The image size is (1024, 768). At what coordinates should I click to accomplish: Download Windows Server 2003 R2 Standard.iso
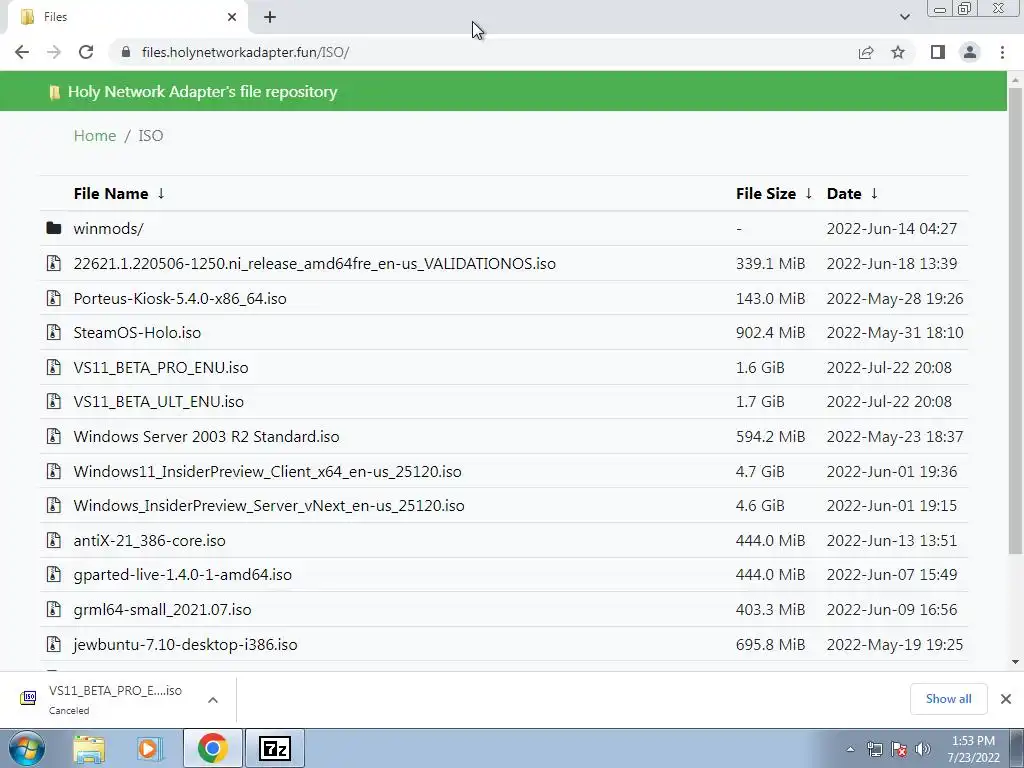(x=206, y=436)
